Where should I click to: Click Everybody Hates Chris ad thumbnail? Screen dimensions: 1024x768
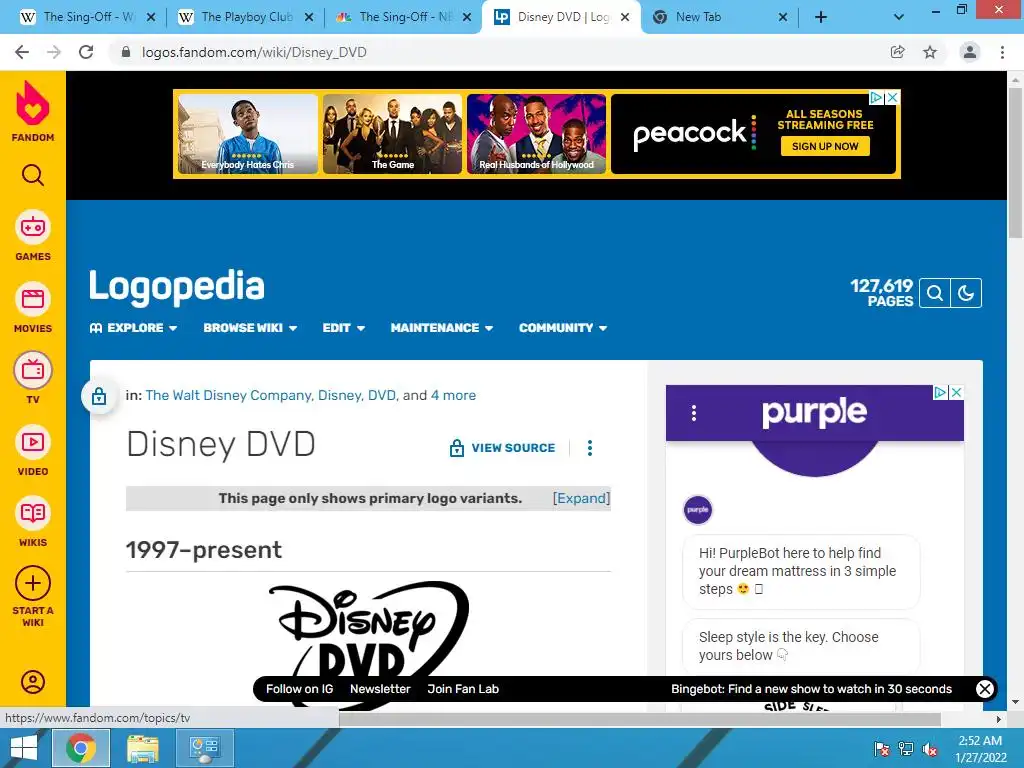coord(248,134)
